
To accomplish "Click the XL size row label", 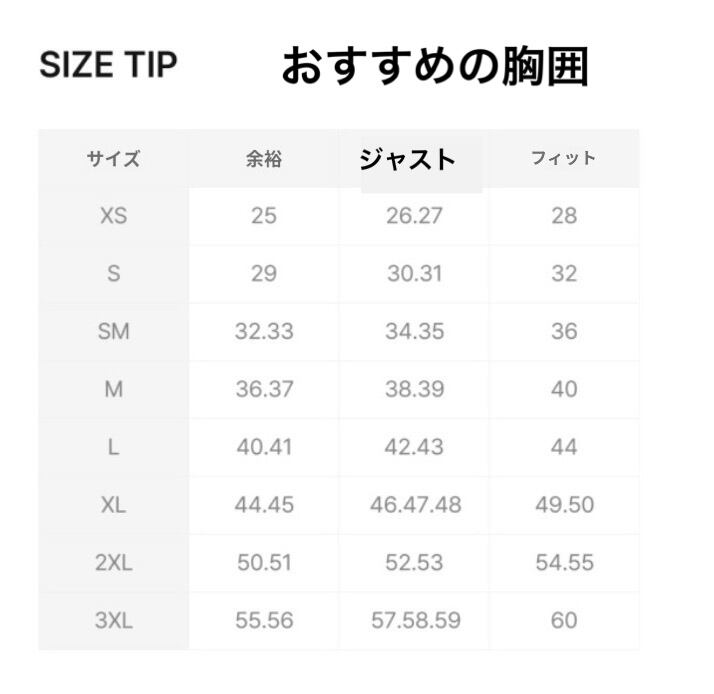I will point(114,506).
